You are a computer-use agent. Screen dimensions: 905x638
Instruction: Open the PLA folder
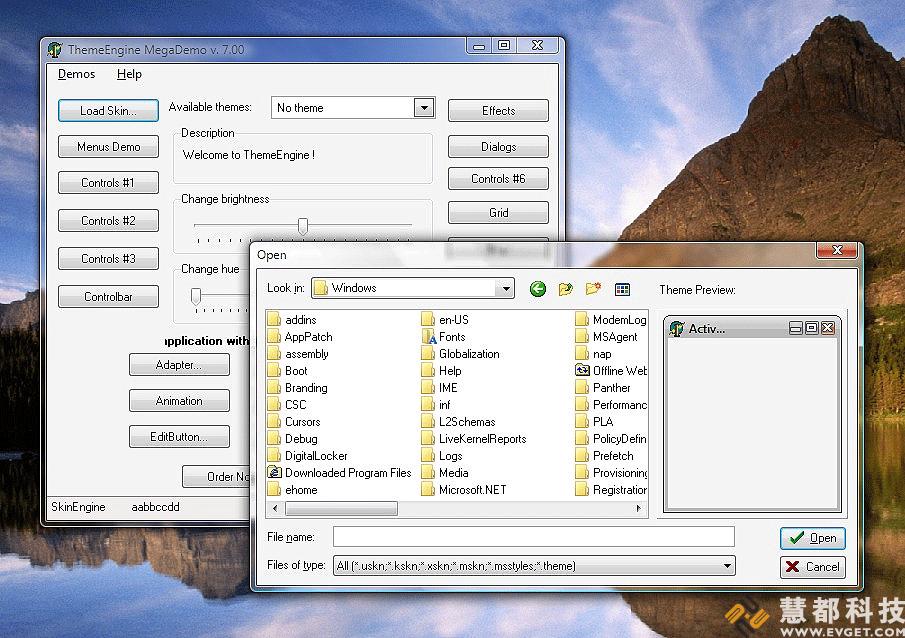[595, 422]
